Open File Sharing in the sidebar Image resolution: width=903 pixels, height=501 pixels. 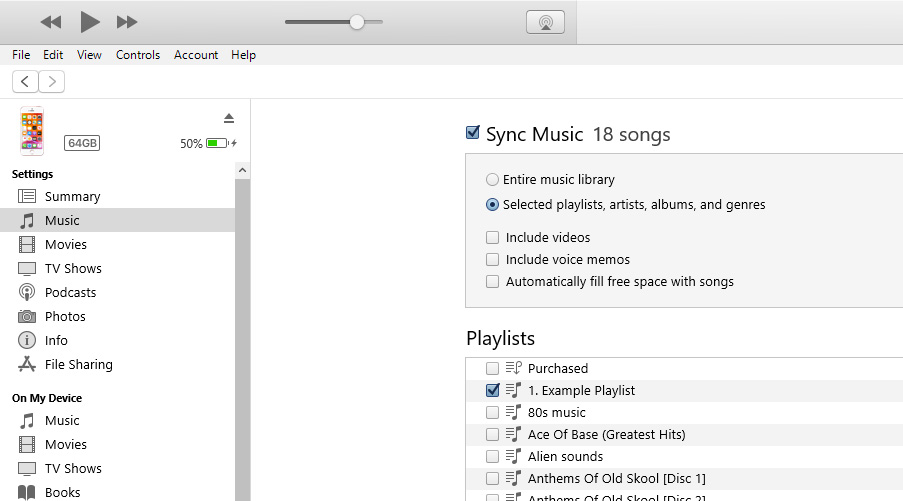(78, 364)
